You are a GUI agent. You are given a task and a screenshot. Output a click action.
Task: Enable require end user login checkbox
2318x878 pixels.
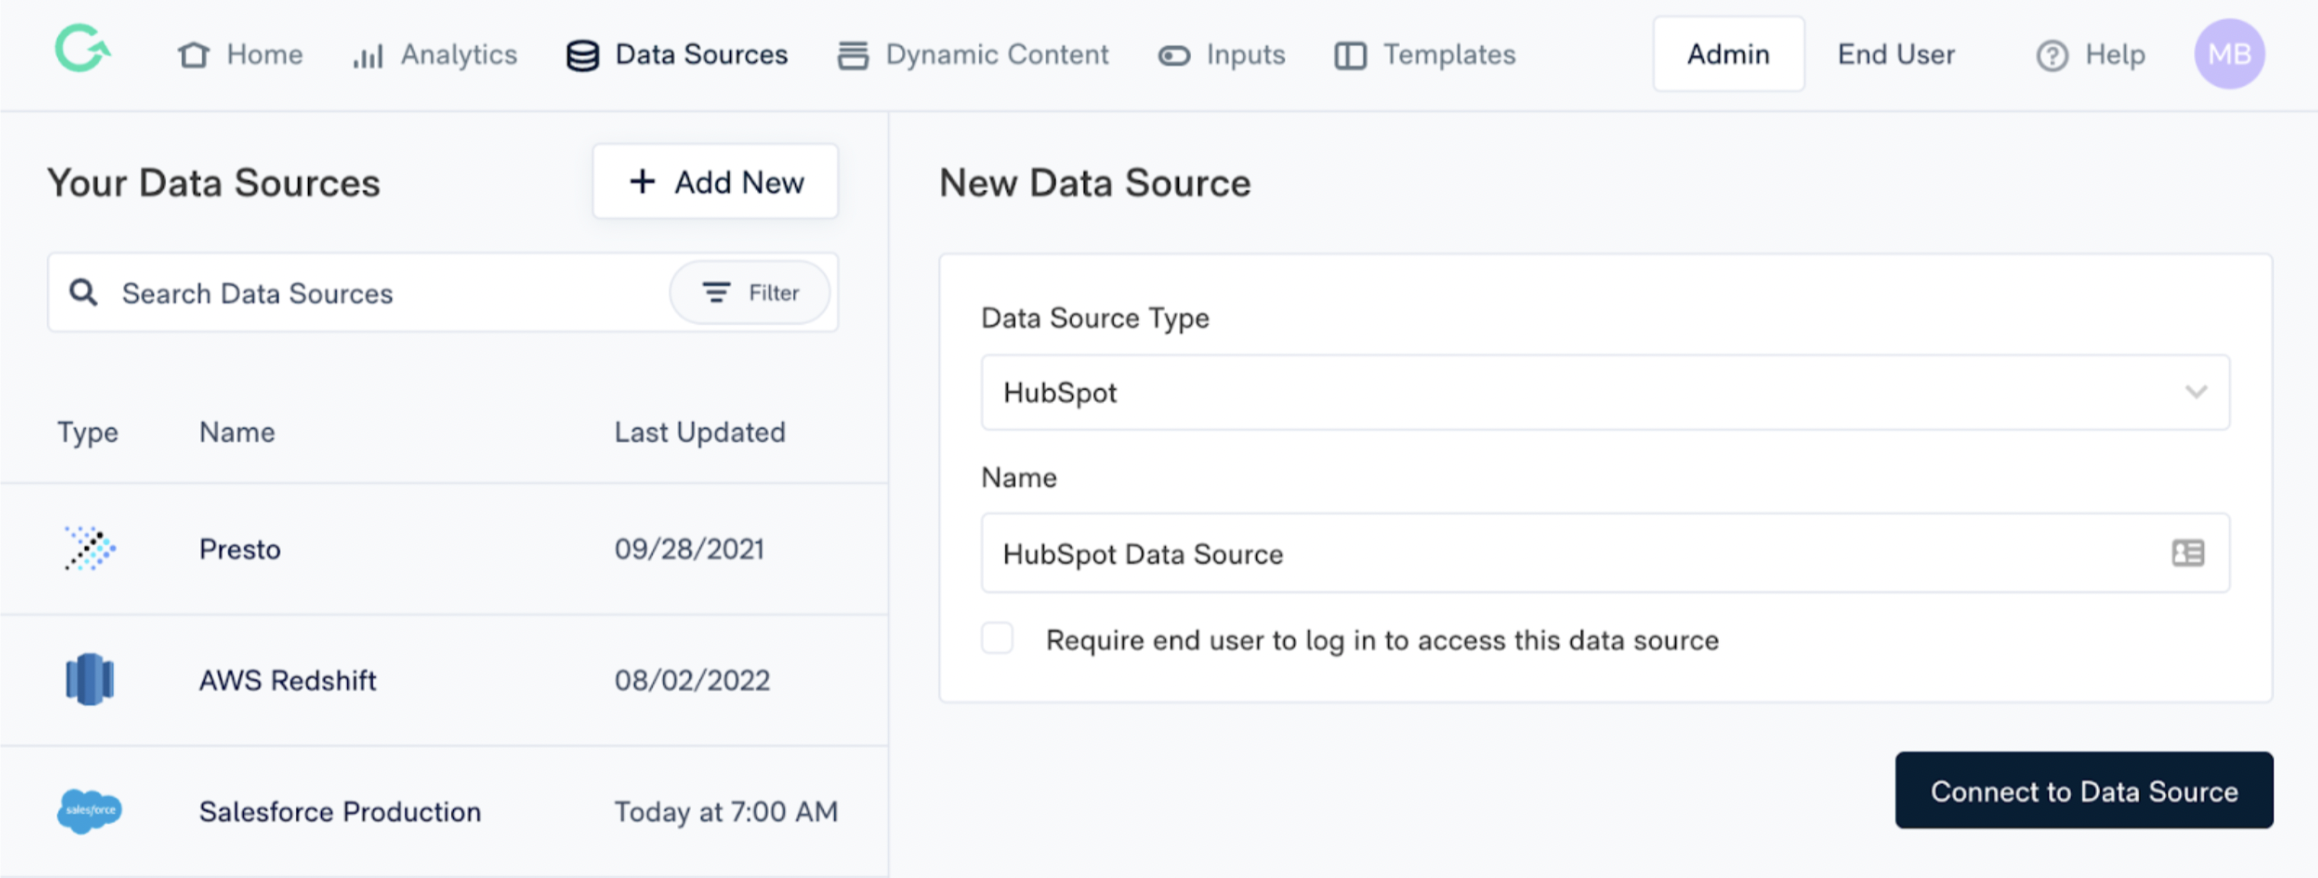click(997, 638)
